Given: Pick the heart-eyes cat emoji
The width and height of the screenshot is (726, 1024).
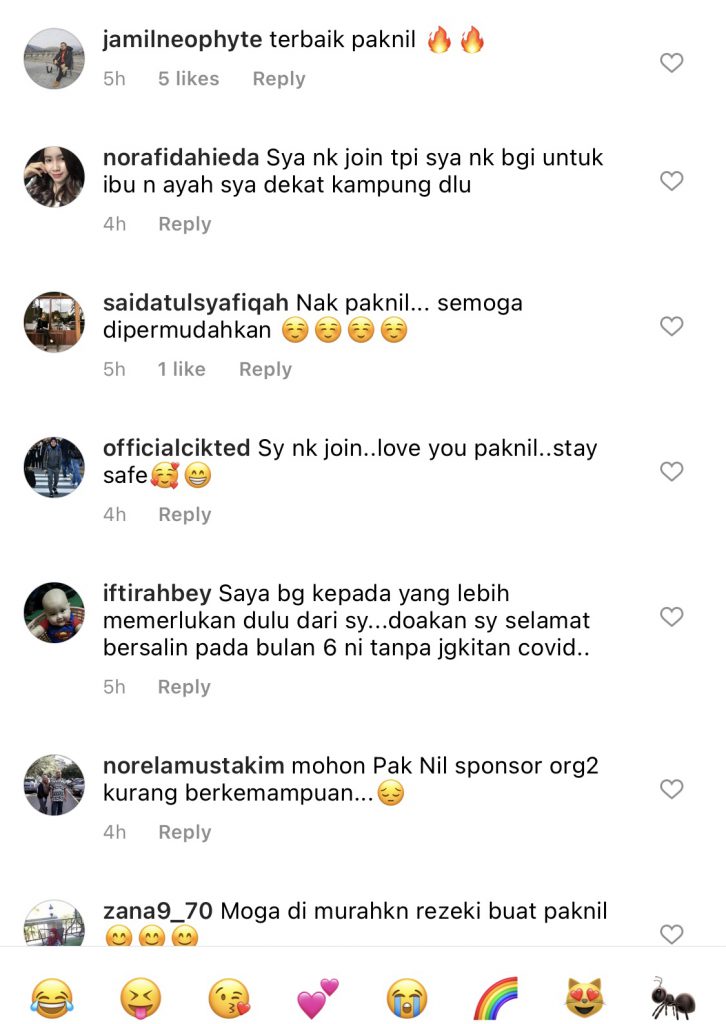Looking at the screenshot, I should 584,998.
